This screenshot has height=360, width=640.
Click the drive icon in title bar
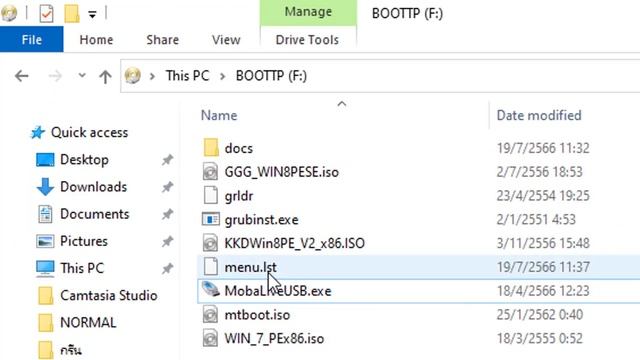click(x=9, y=13)
